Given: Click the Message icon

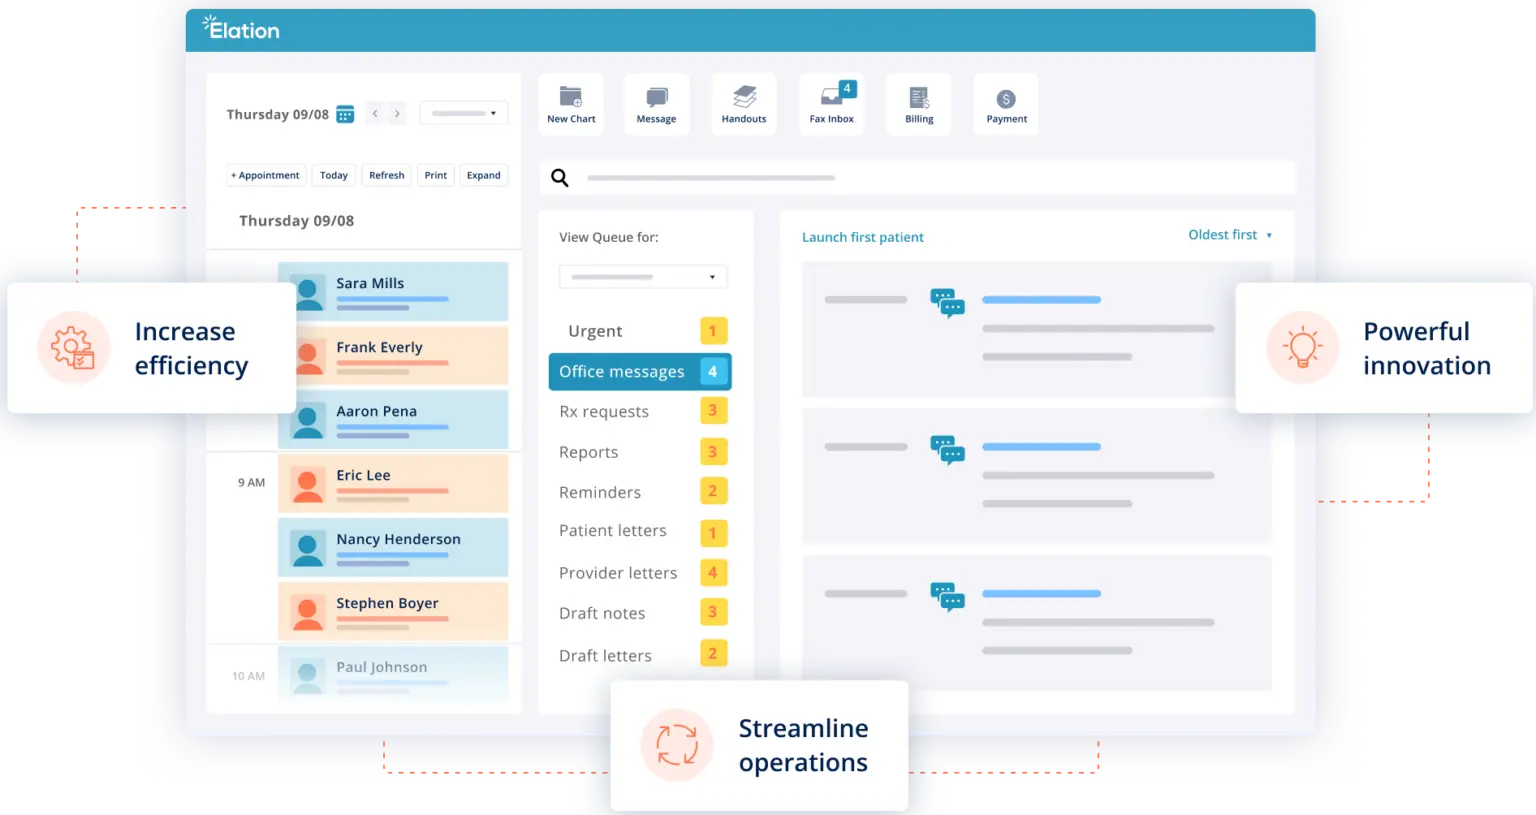Looking at the screenshot, I should (656, 103).
